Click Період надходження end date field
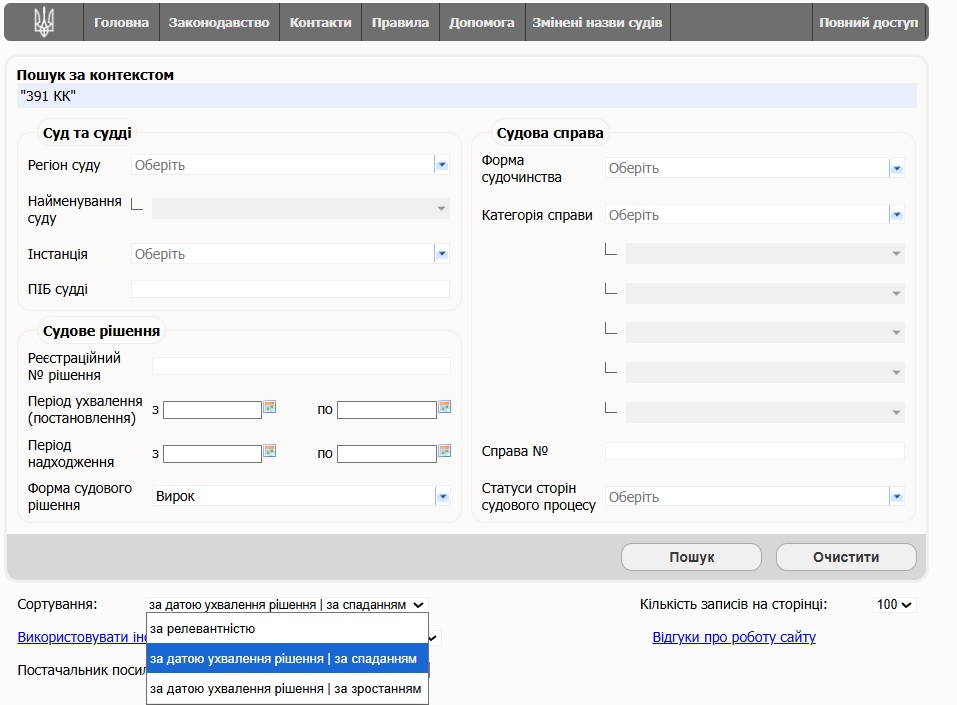Image resolution: width=957 pixels, height=705 pixels. click(x=387, y=454)
